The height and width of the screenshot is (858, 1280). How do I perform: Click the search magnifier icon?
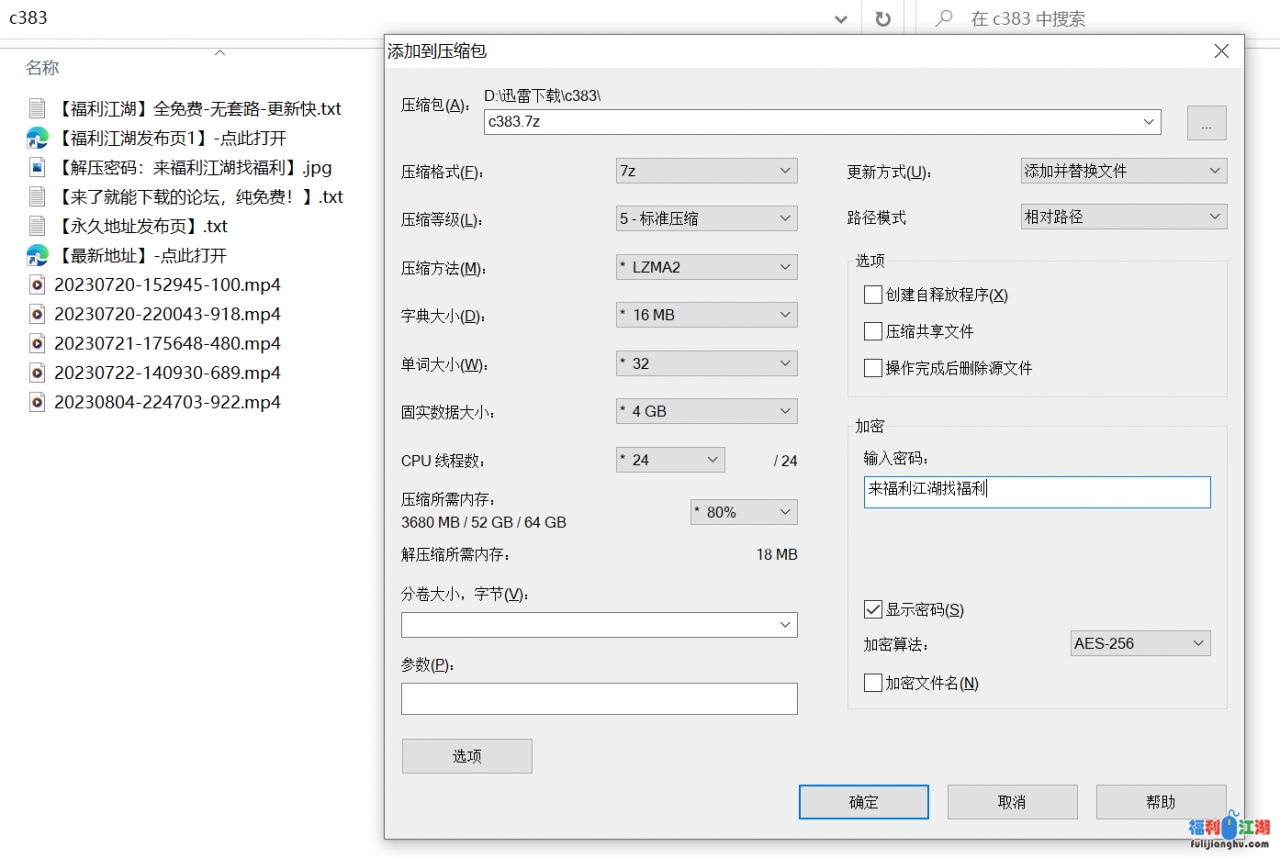point(943,19)
